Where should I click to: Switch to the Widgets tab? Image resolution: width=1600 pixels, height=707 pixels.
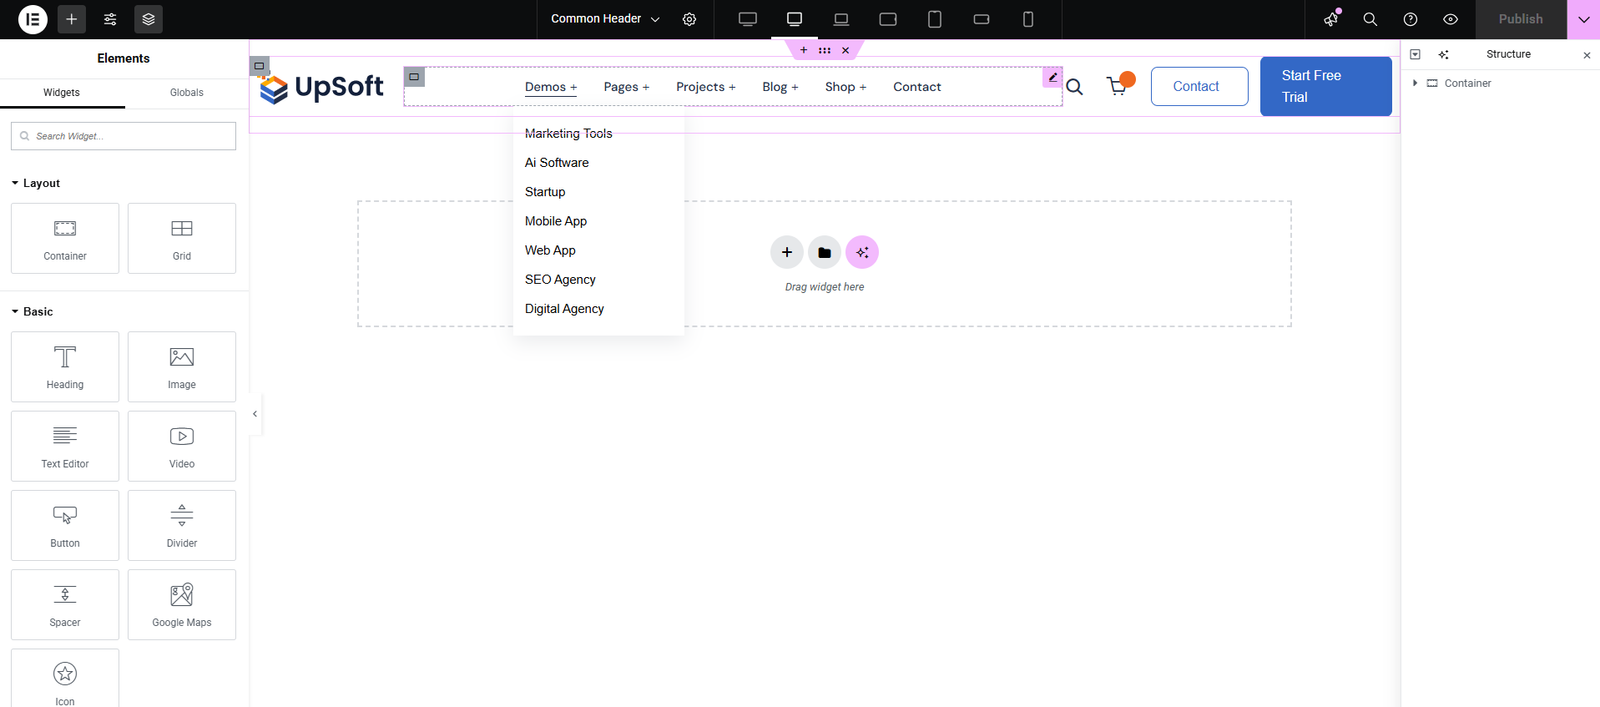point(62,92)
